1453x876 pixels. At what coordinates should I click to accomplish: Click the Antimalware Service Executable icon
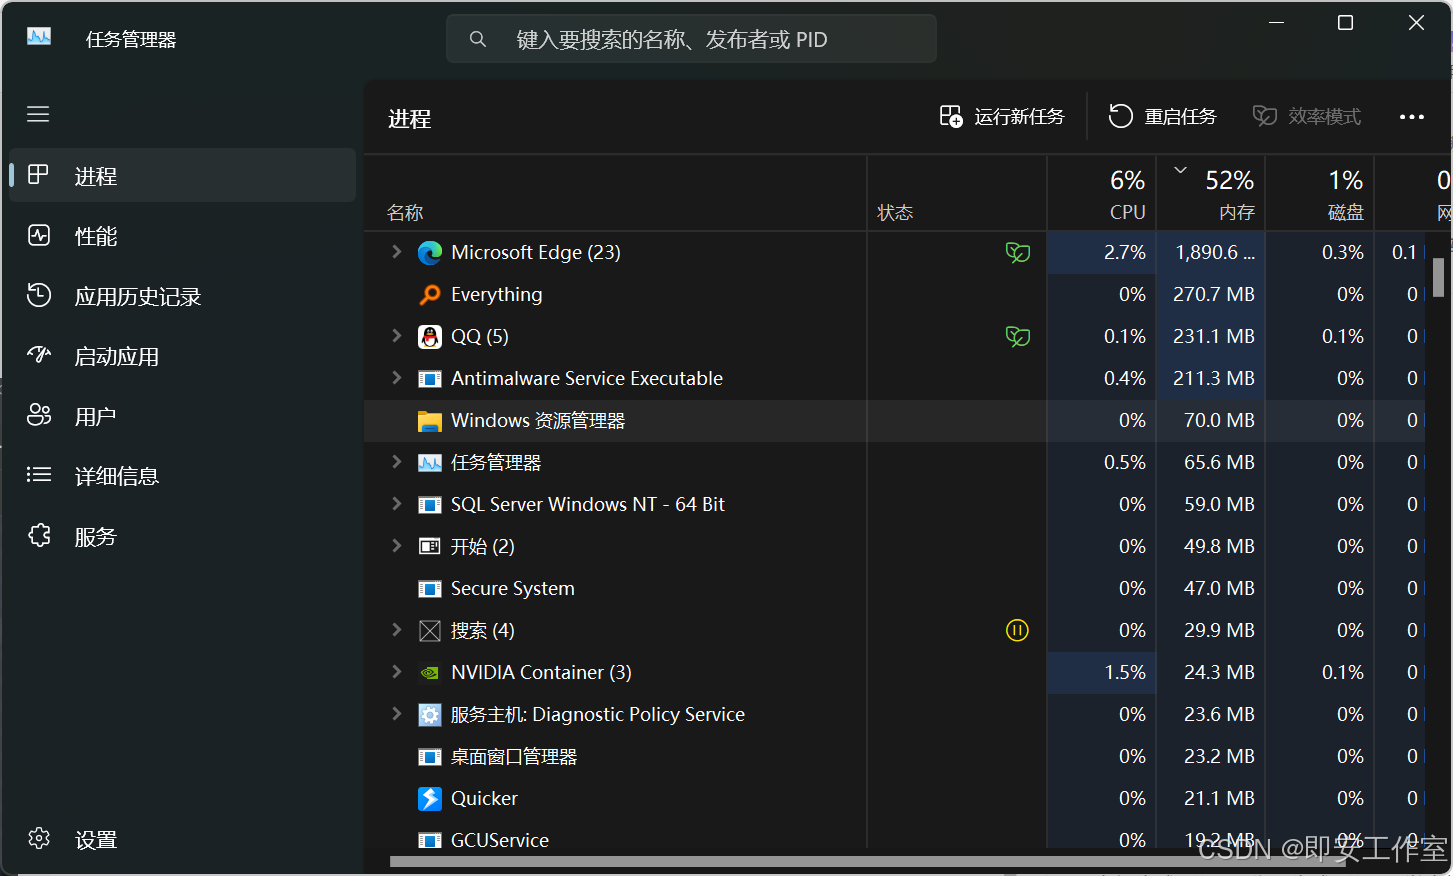pos(430,379)
